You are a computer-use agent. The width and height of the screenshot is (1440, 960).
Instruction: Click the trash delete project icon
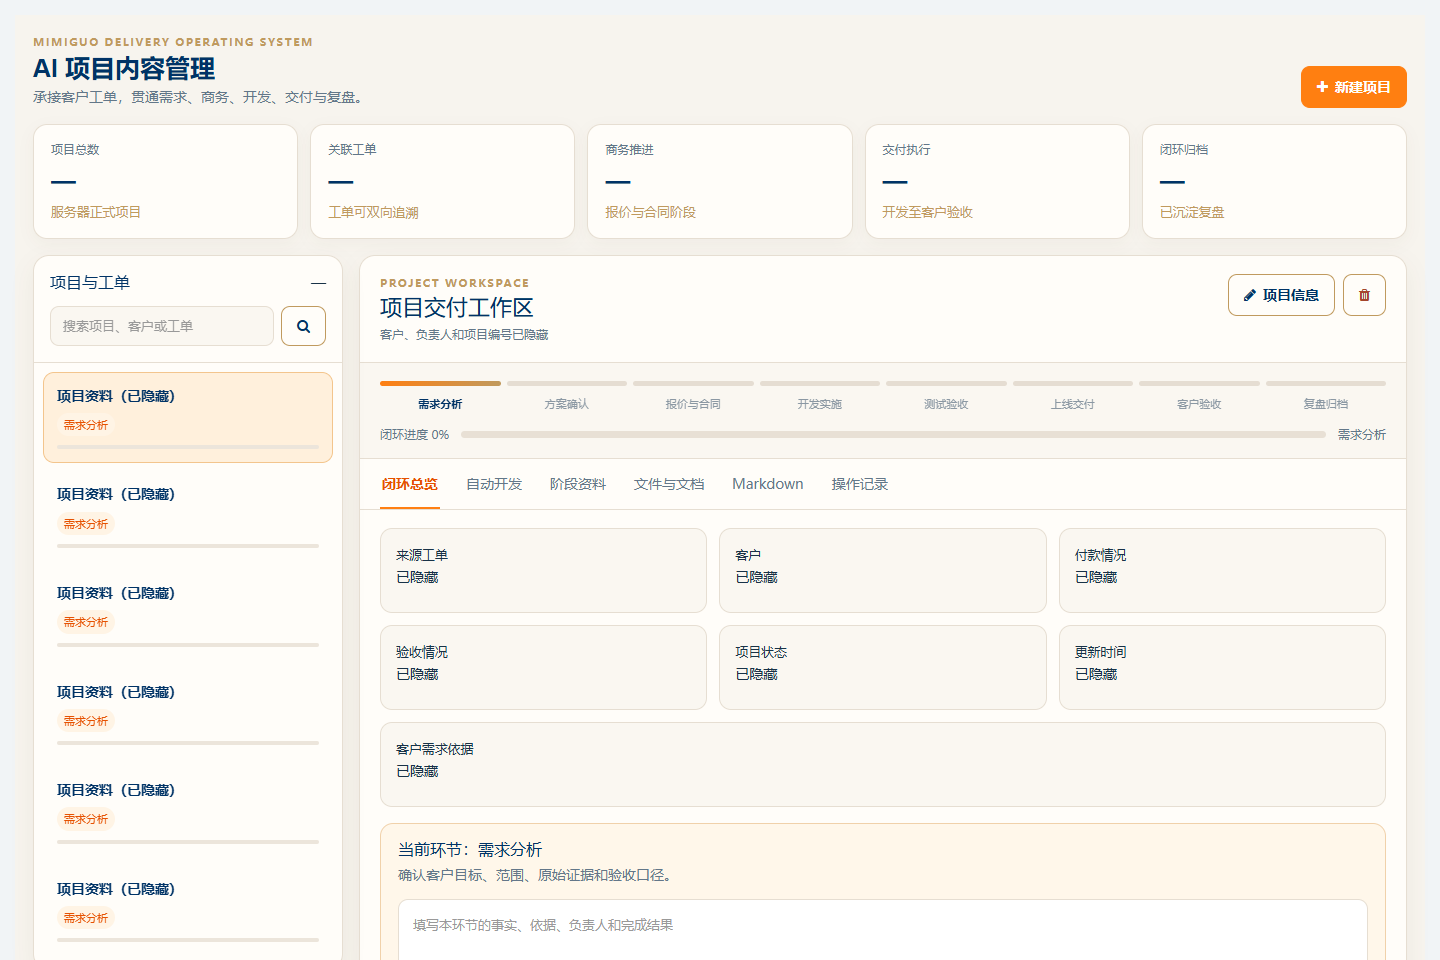pos(1364,295)
